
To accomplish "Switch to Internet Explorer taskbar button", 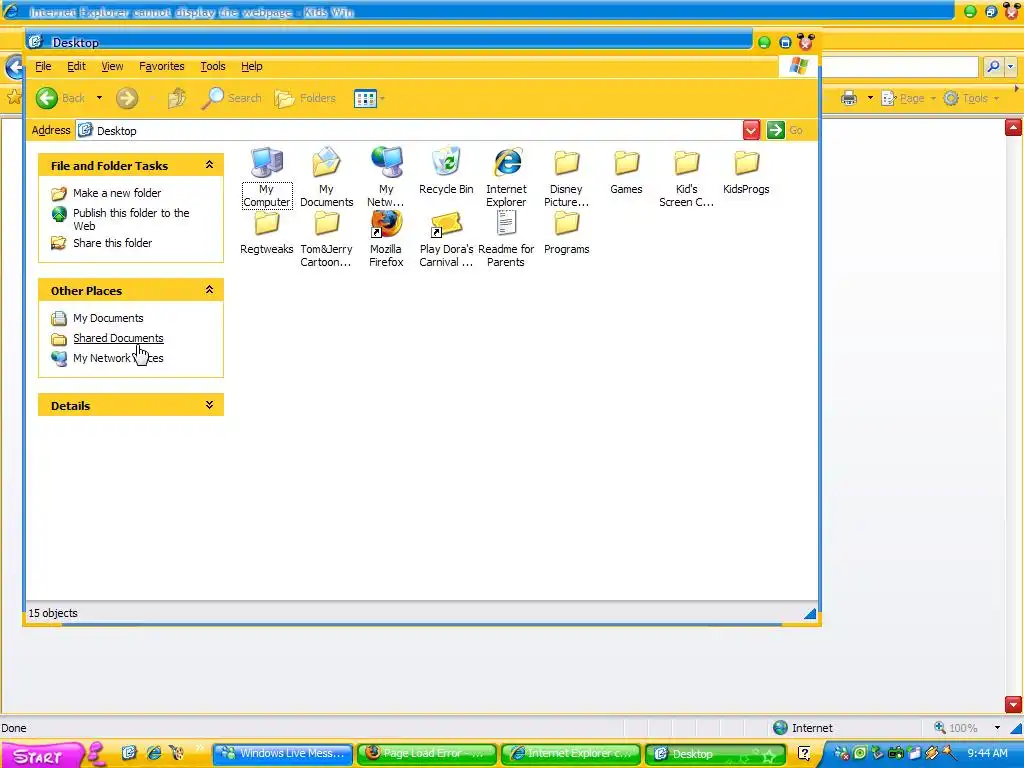I will click(x=571, y=754).
